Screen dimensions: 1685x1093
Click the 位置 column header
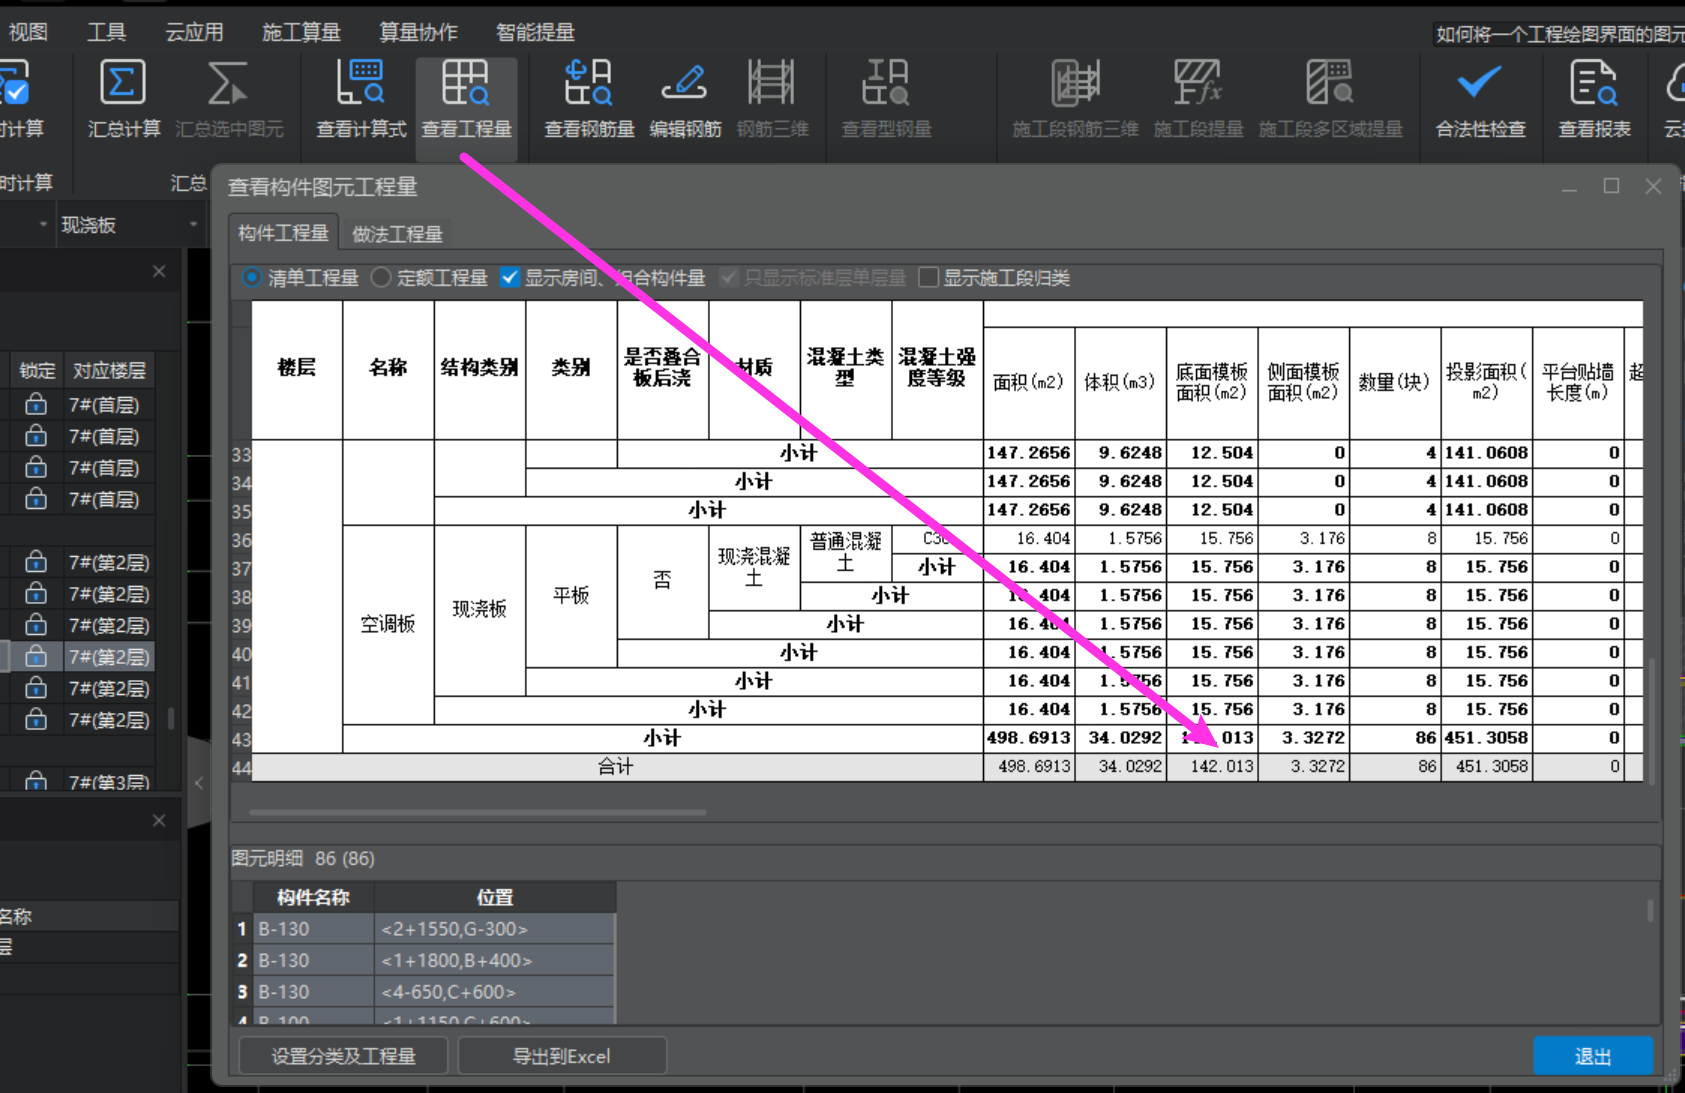coord(495,897)
